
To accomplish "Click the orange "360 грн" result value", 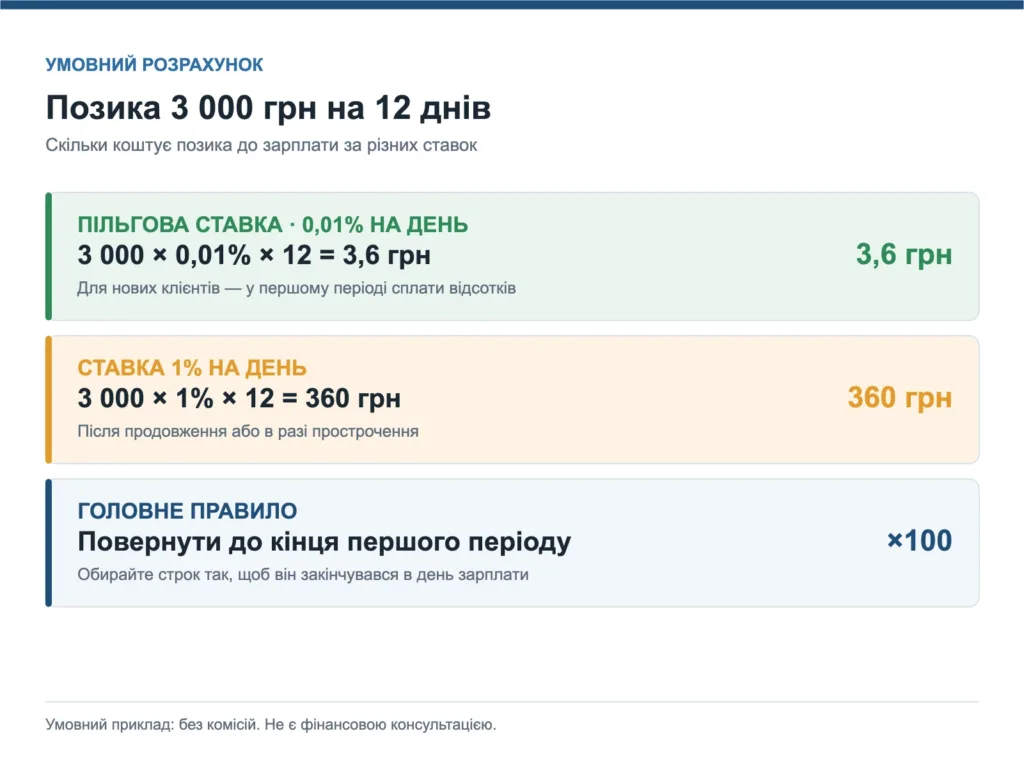I will 900,397.
